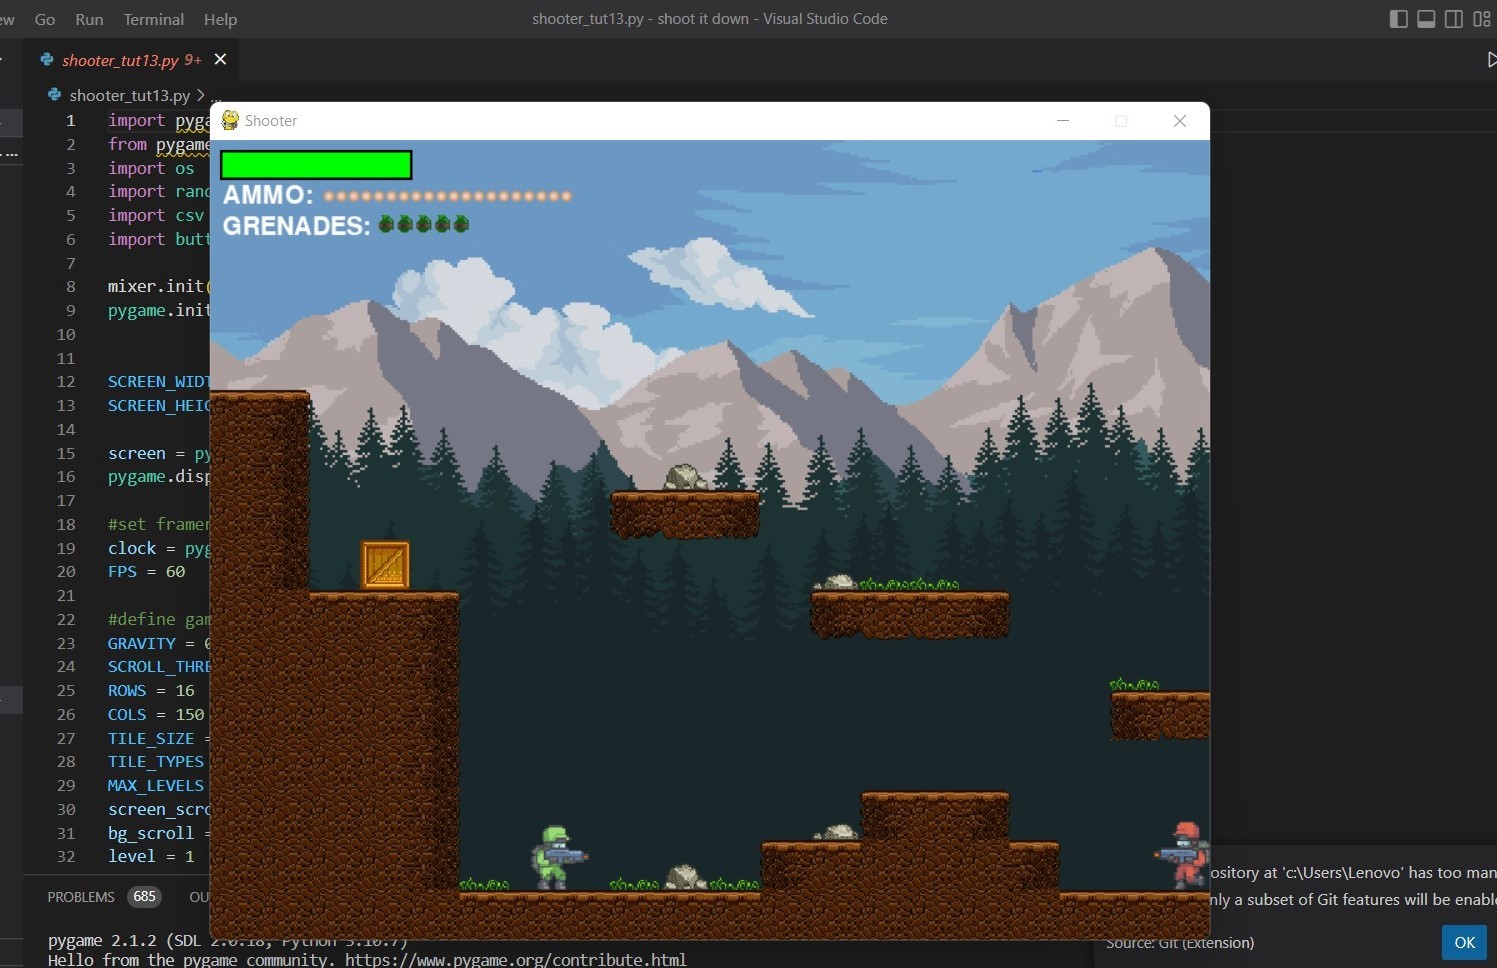The image size is (1497, 968).
Task: Click the Run Python File play button
Action: [1491, 60]
